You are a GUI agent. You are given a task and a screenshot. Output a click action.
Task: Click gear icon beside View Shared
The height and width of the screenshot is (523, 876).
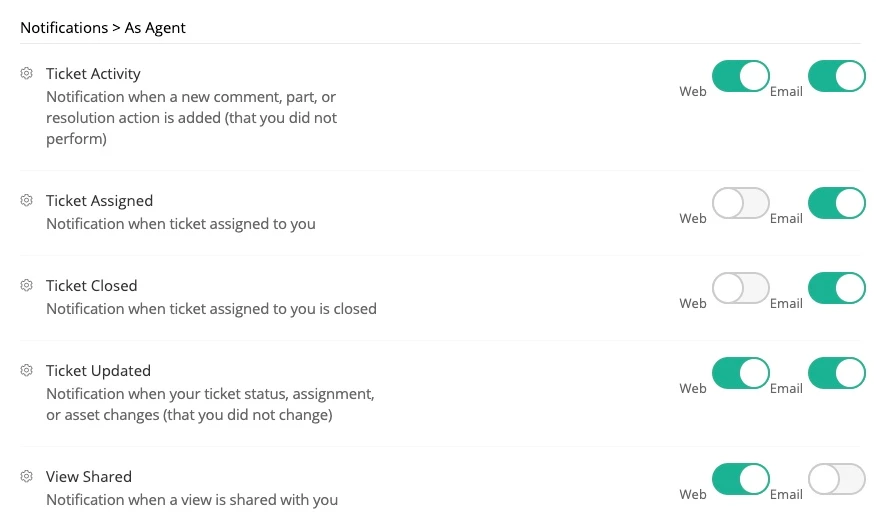coord(27,477)
